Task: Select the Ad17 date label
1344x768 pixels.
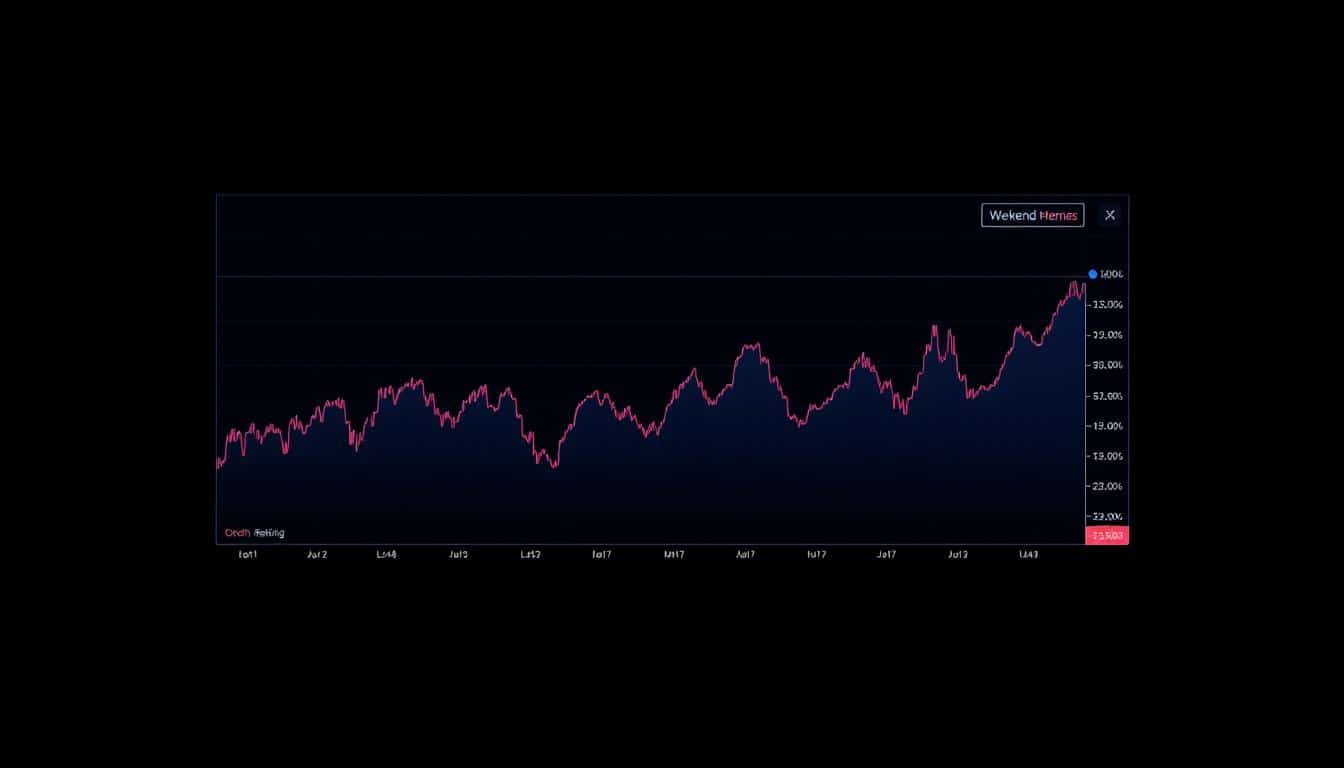Action: point(745,553)
